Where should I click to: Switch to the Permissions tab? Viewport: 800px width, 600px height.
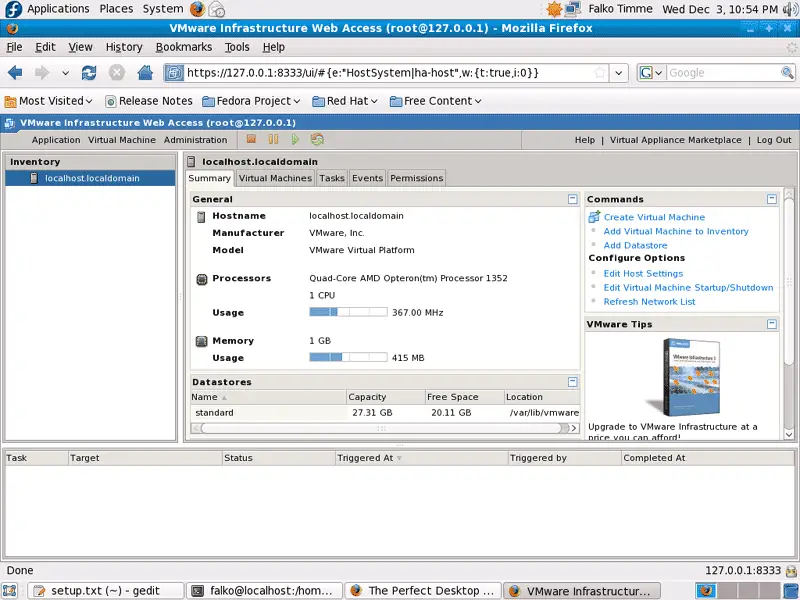tap(416, 178)
